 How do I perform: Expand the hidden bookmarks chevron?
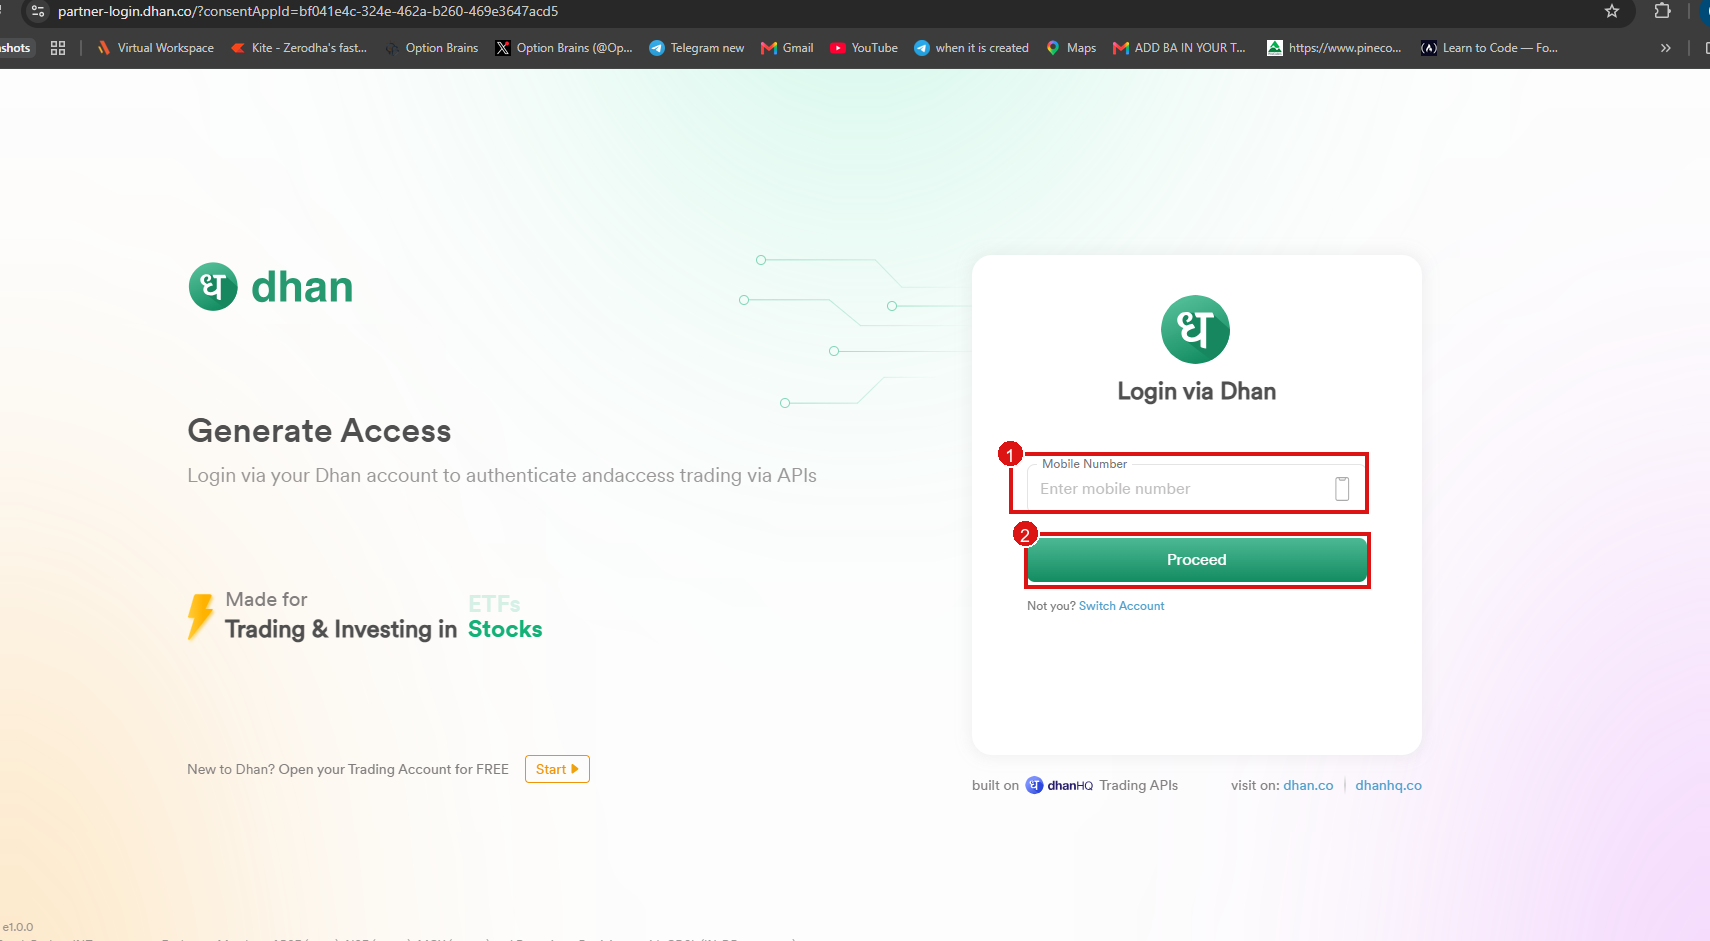tap(1665, 48)
